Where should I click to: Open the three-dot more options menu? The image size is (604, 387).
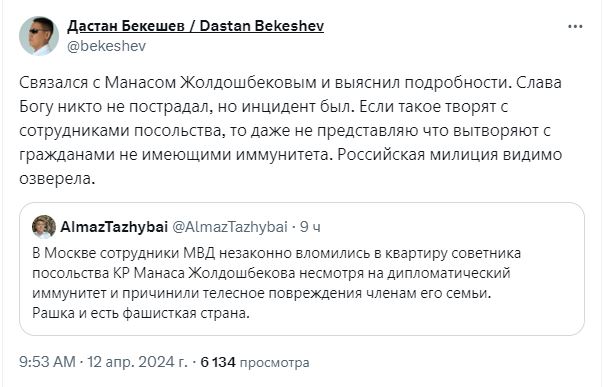pos(575,27)
